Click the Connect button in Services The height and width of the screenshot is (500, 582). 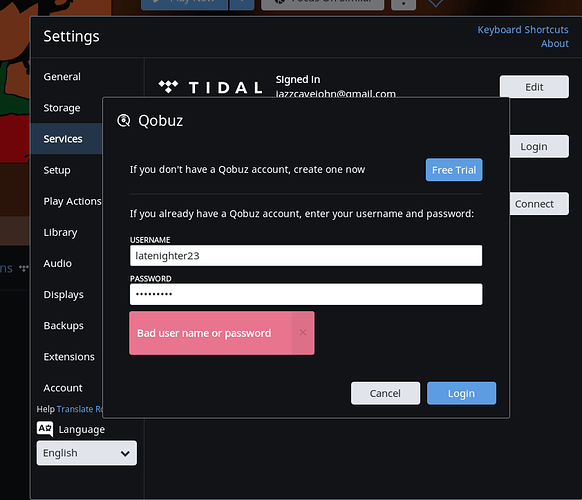pos(539,204)
